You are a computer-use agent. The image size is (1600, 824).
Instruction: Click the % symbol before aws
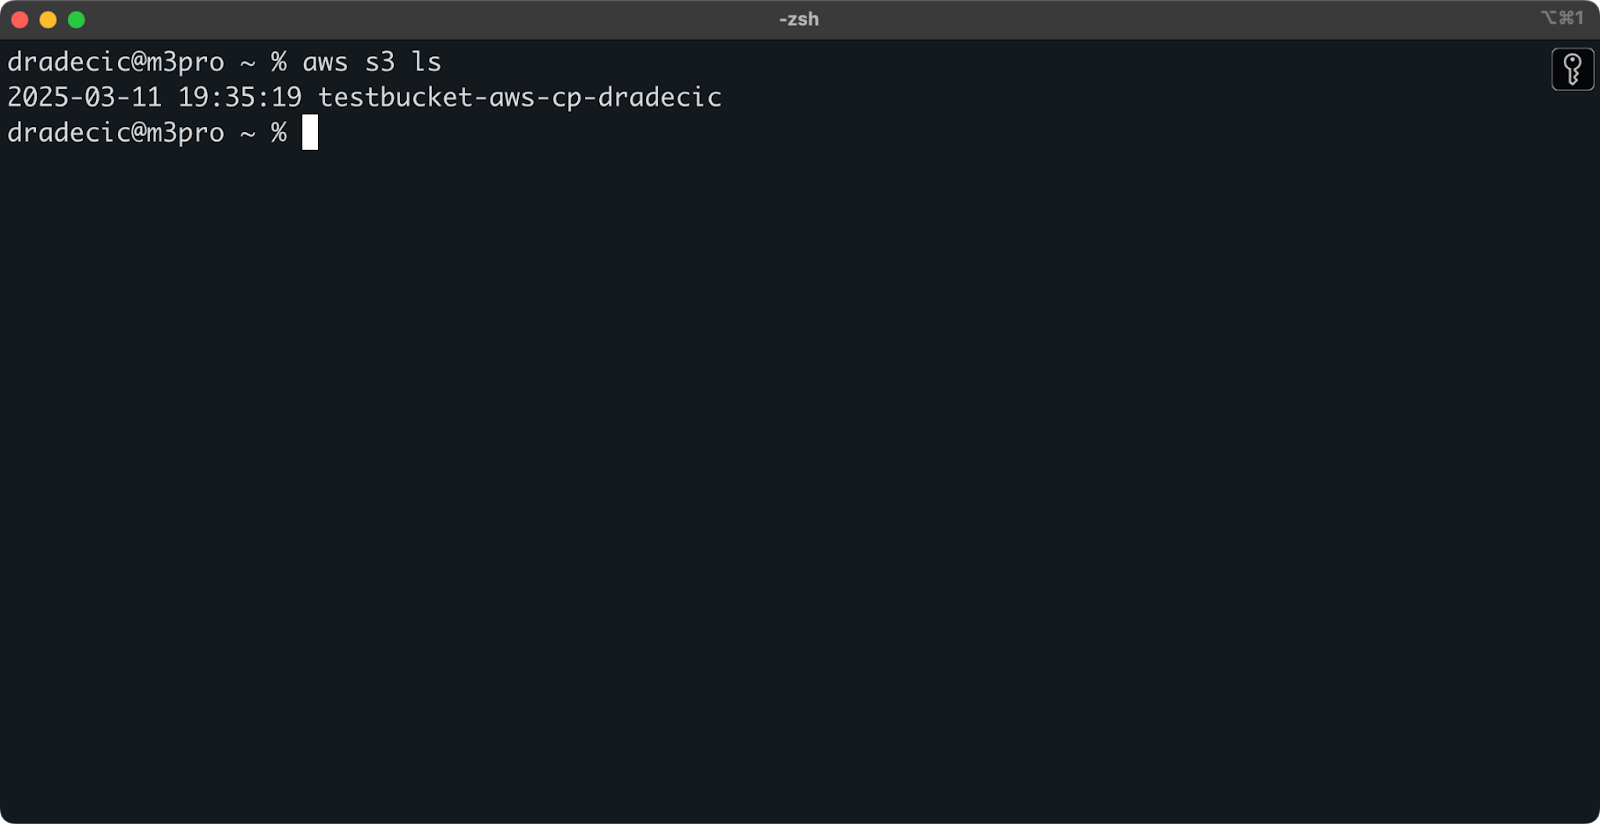click(x=279, y=62)
